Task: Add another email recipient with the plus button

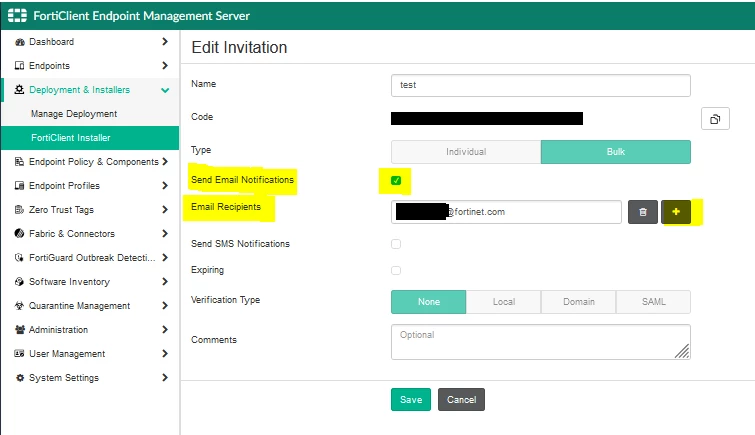Action: pyautogui.click(x=676, y=212)
